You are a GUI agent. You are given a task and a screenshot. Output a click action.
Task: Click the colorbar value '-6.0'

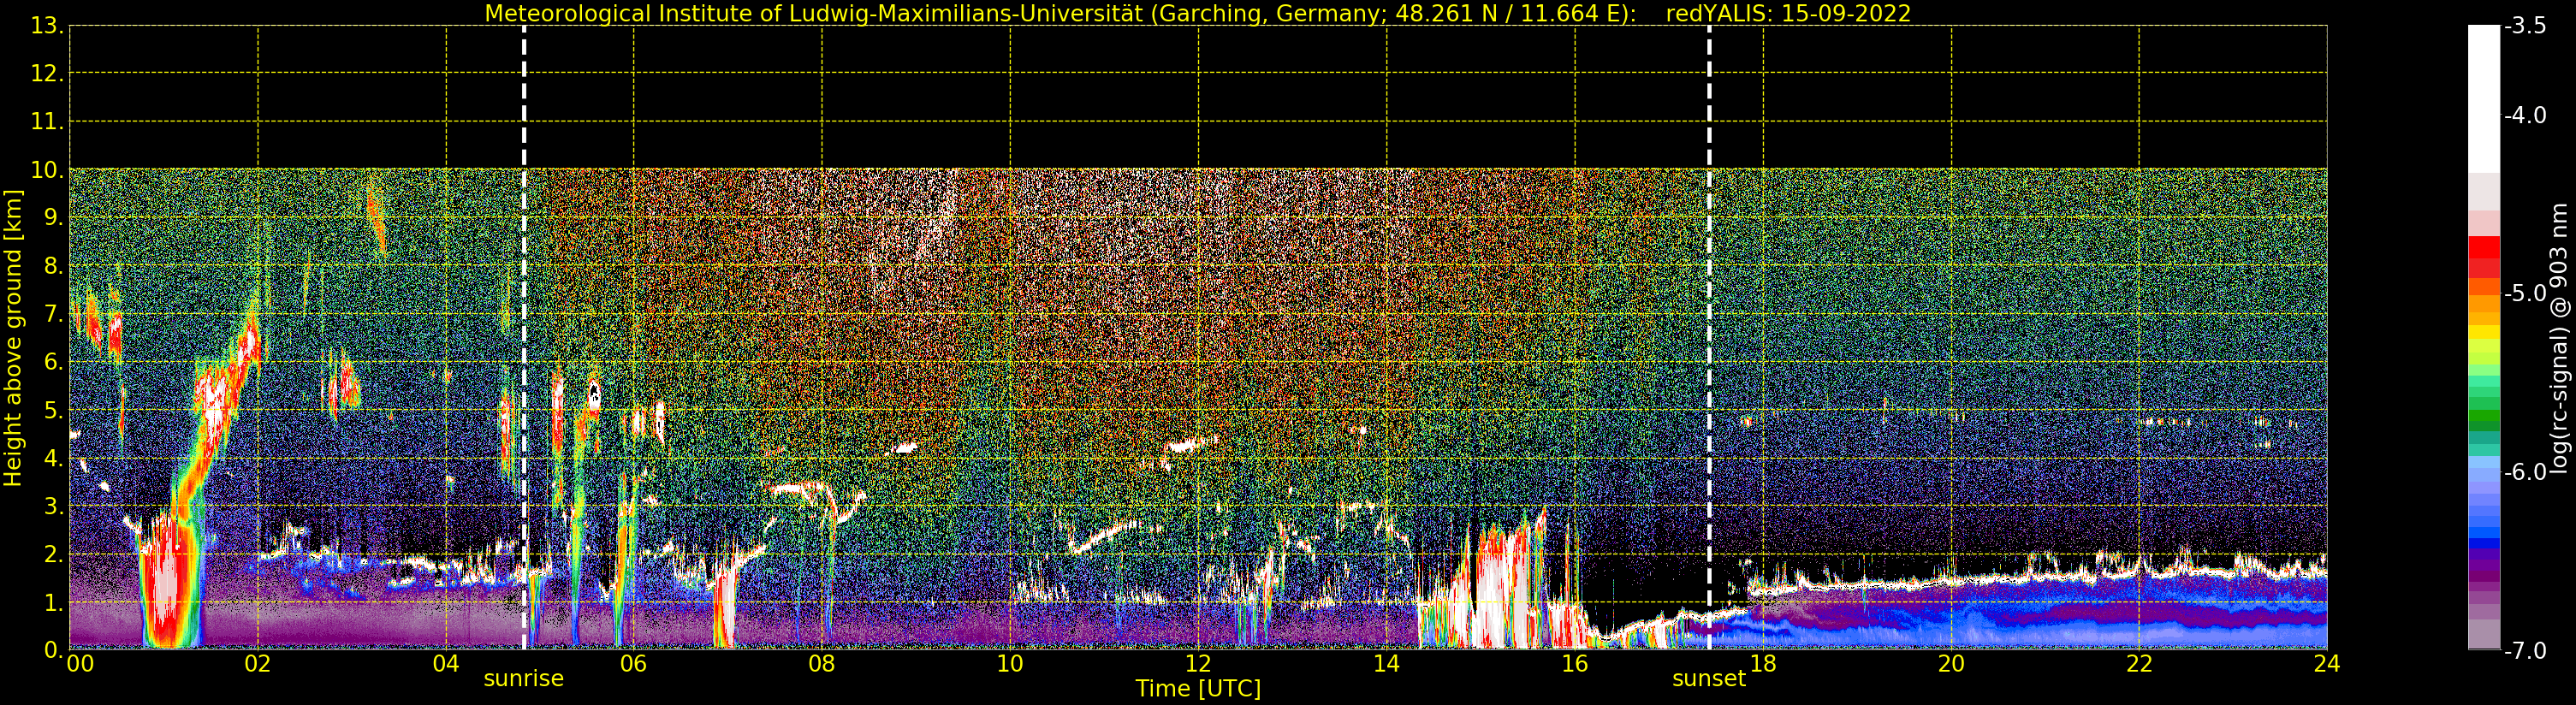[2525, 472]
